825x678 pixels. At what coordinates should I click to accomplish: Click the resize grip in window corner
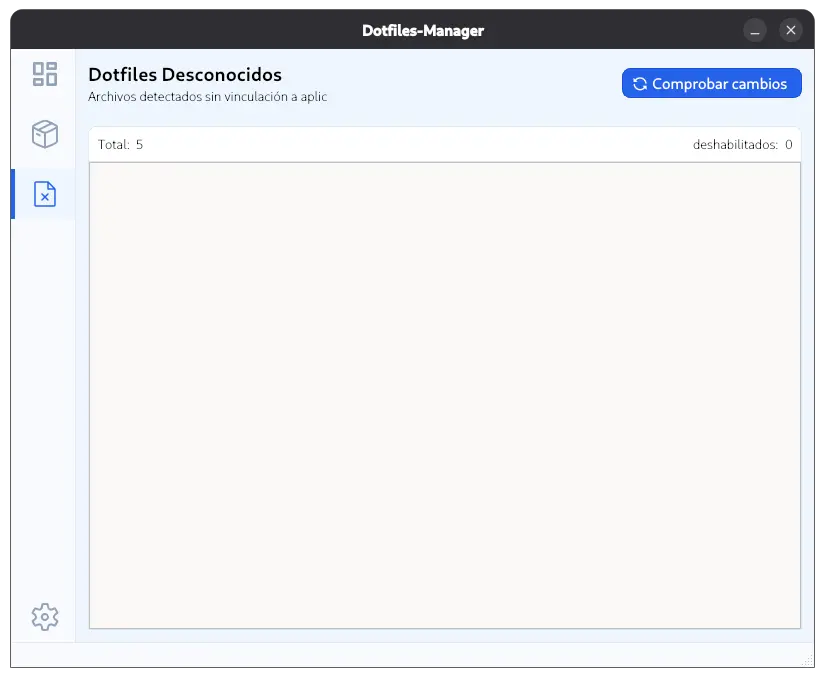click(x=808, y=661)
